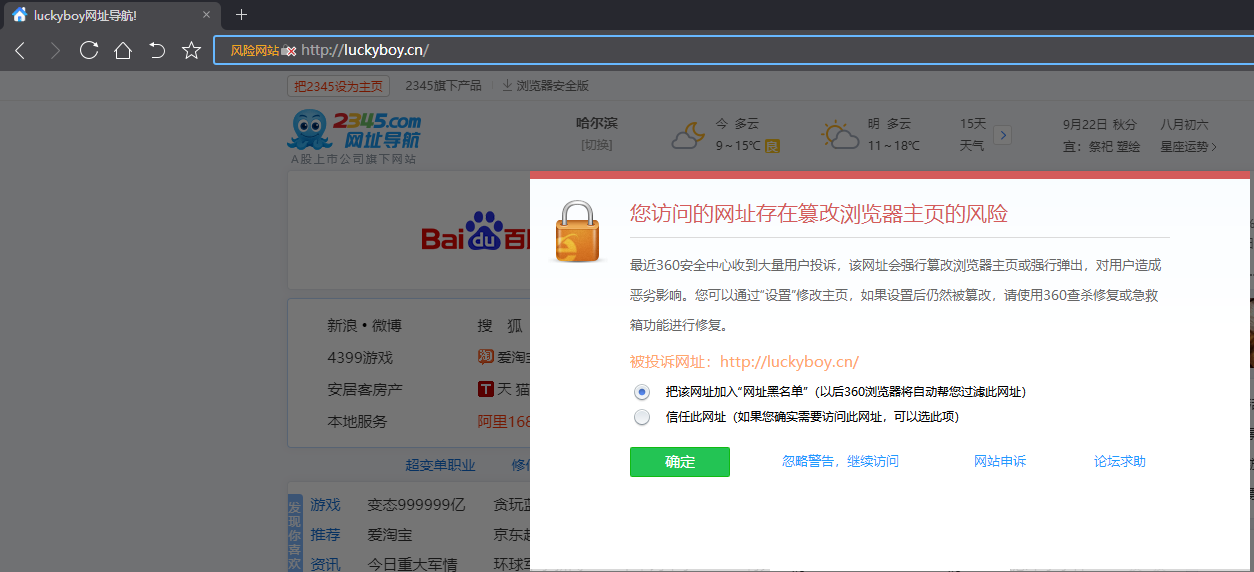
Task: Click 忽略警告,继续访问 link
Action: point(840,462)
